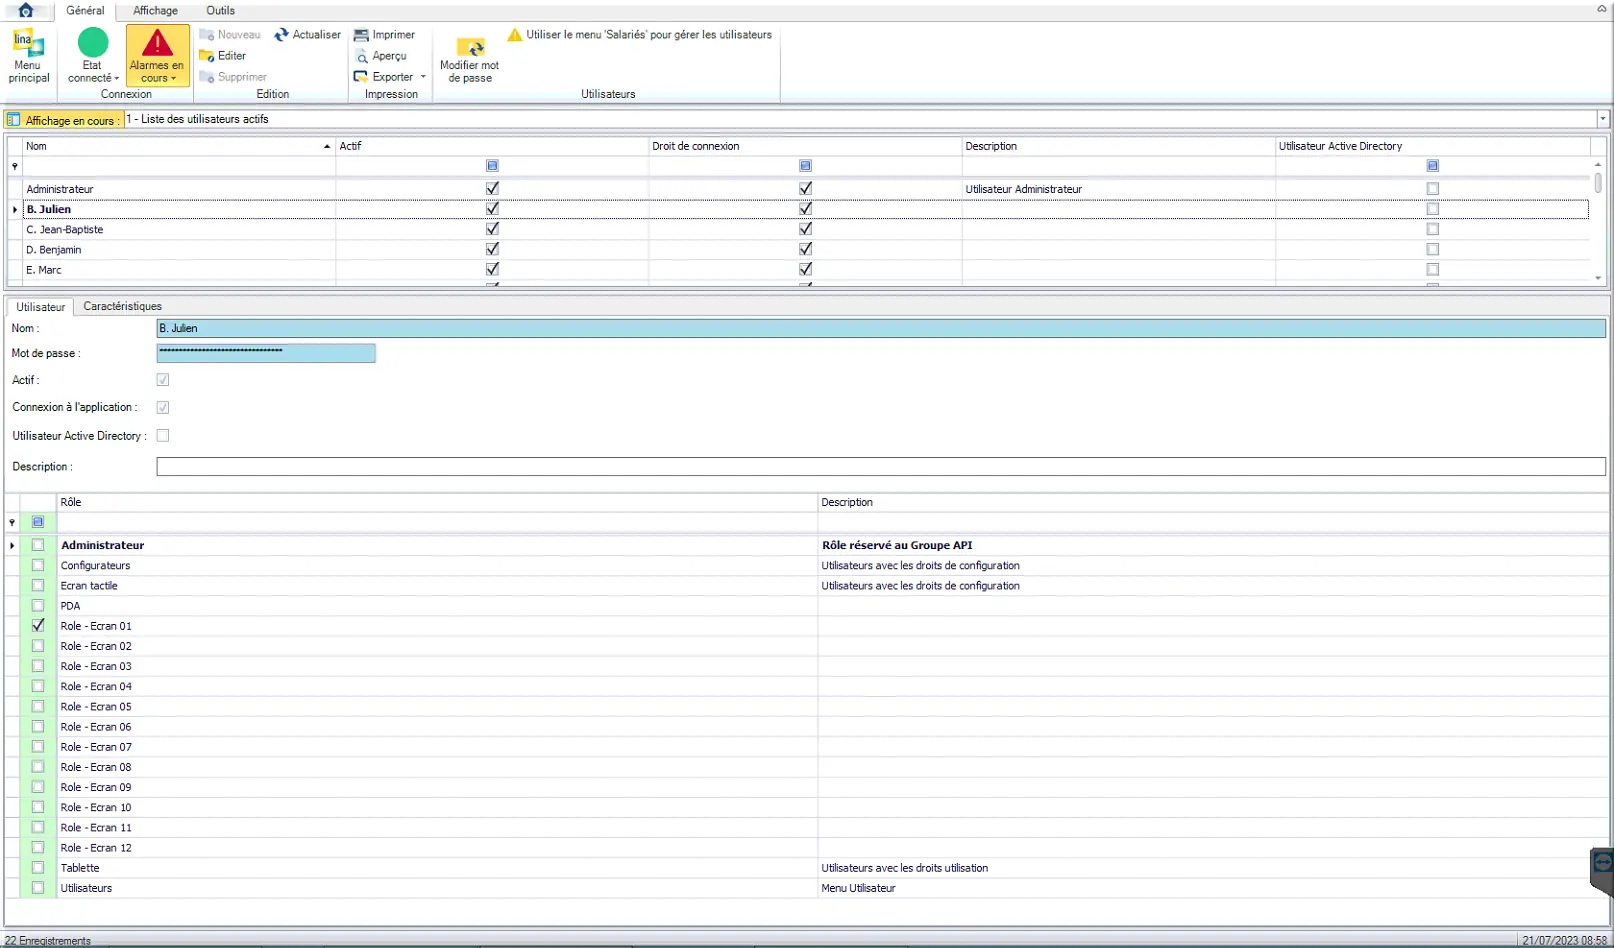Click row indicator arrow for Administrateur role
Screen dimensions: 1614x948
(12, 545)
